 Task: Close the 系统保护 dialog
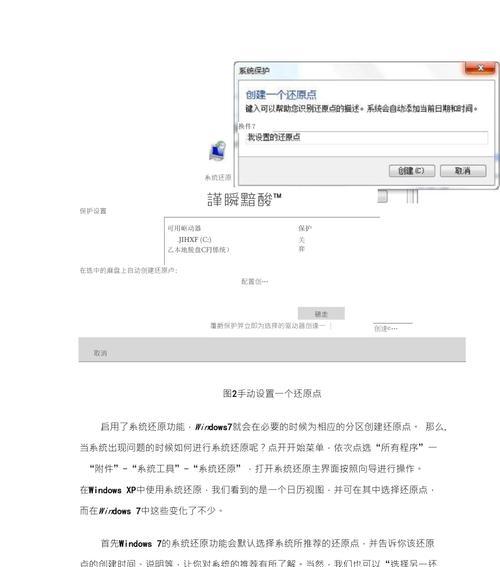point(480,68)
